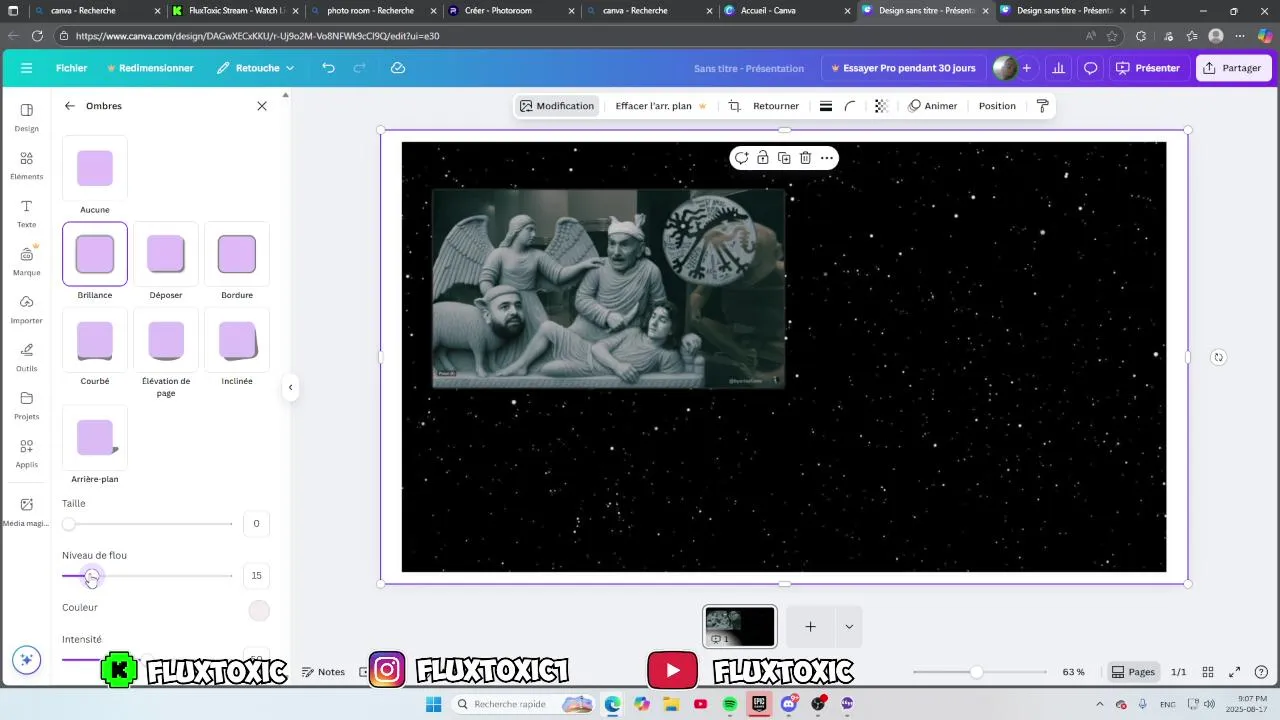Screen dimensions: 1280x720
Task: Open the Redimensionner menu
Action: pos(150,68)
